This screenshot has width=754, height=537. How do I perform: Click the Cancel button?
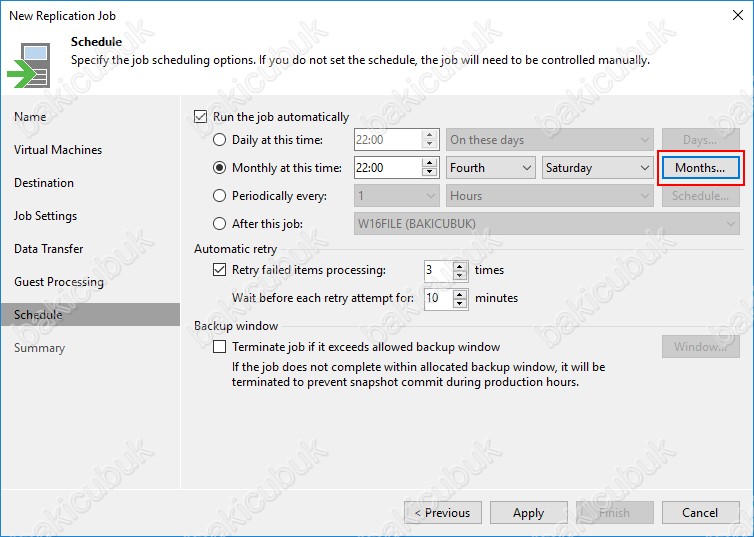(x=701, y=512)
